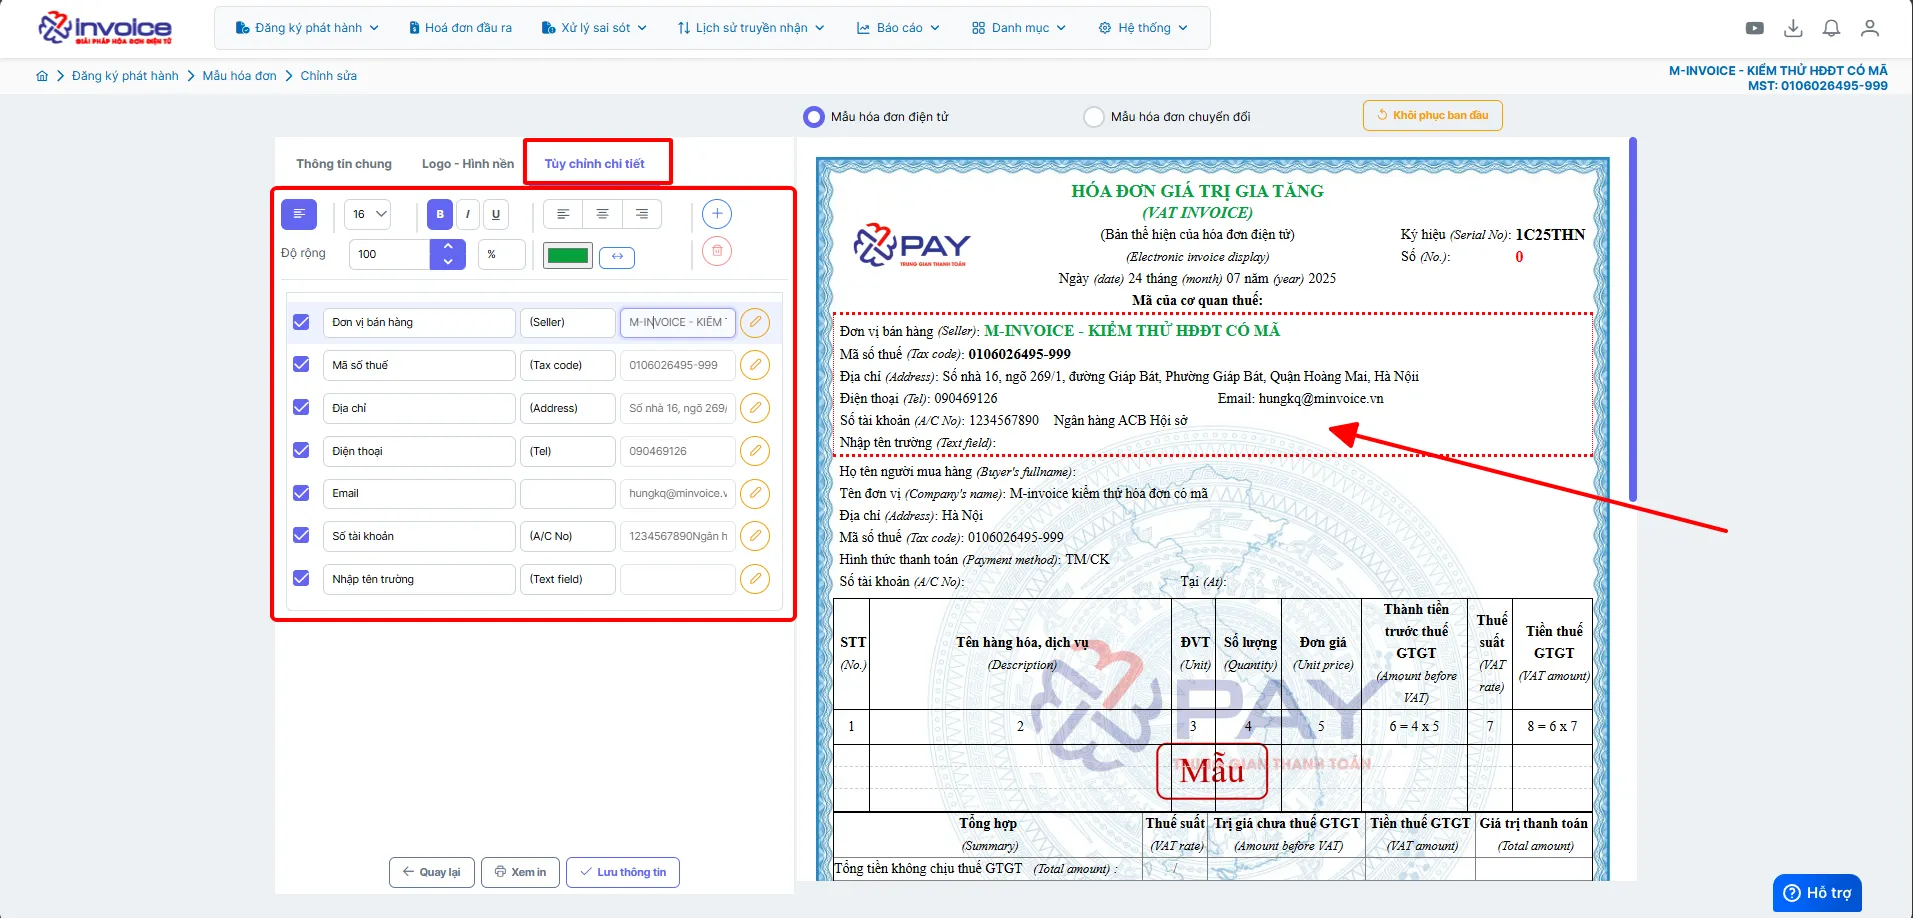Add a new field with plus icon
Viewport: 1913px width, 918px height.
717,214
